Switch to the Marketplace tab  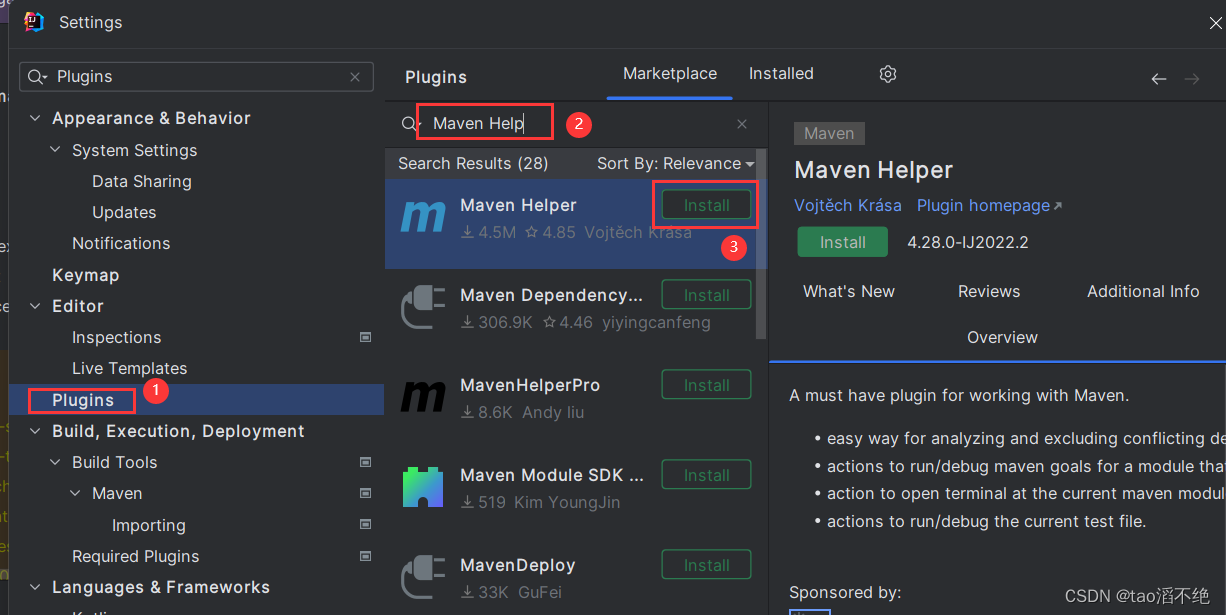tap(670, 74)
